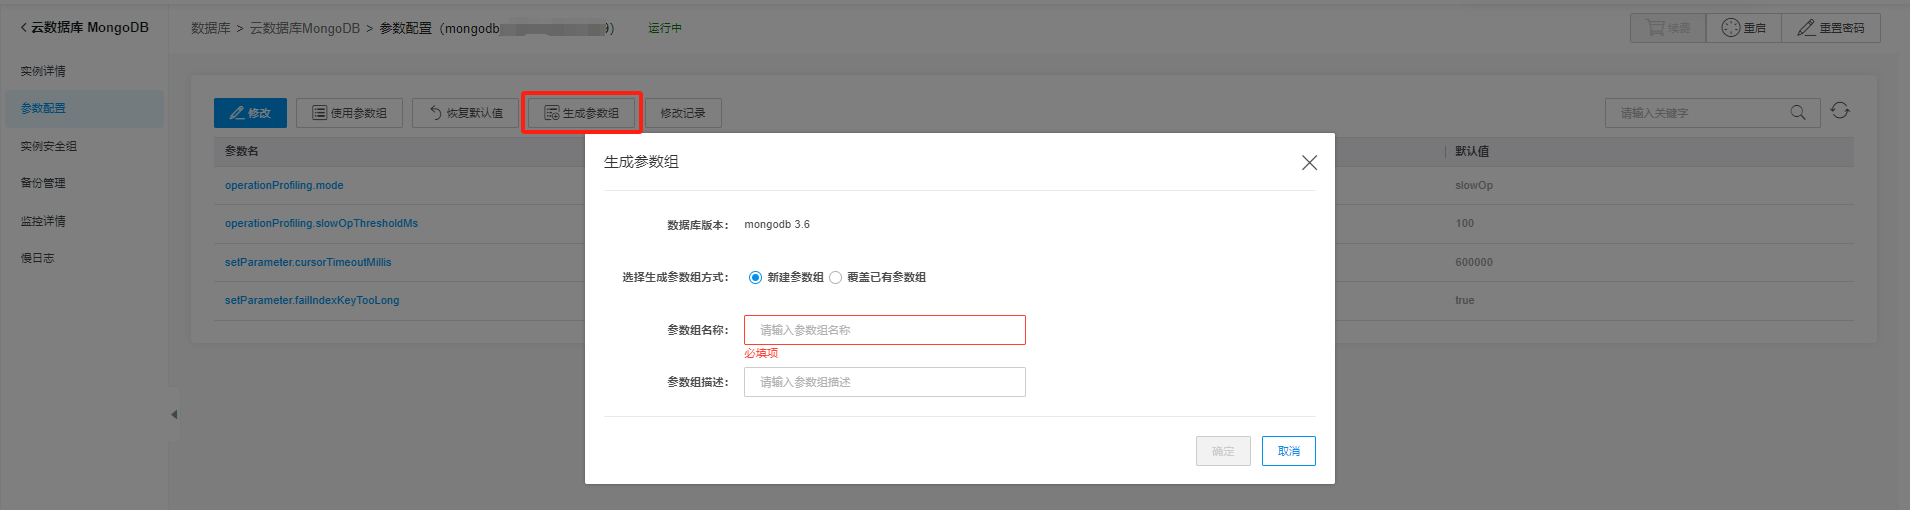Select the 新建参数组 radio option
The height and width of the screenshot is (510, 1910).
[x=755, y=278]
